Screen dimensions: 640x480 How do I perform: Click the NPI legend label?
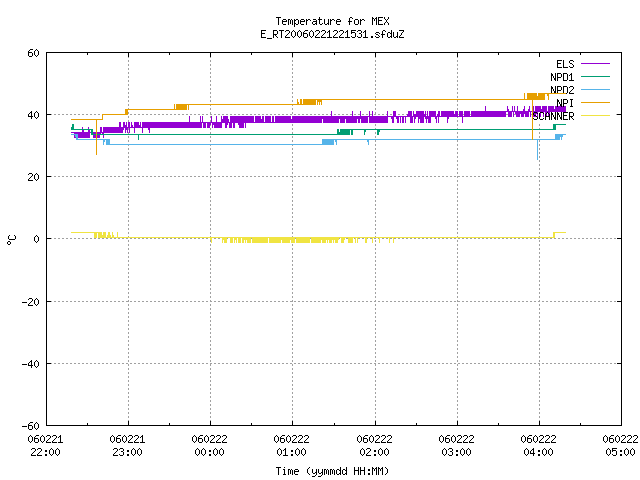[565, 103]
